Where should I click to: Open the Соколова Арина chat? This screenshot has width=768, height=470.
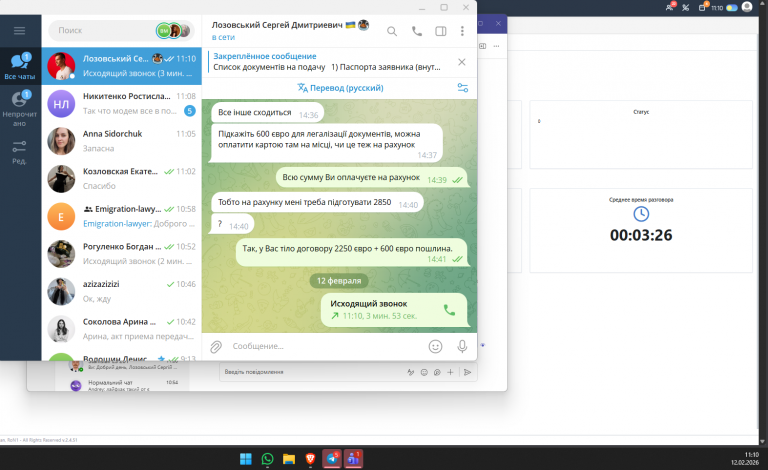(121, 329)
